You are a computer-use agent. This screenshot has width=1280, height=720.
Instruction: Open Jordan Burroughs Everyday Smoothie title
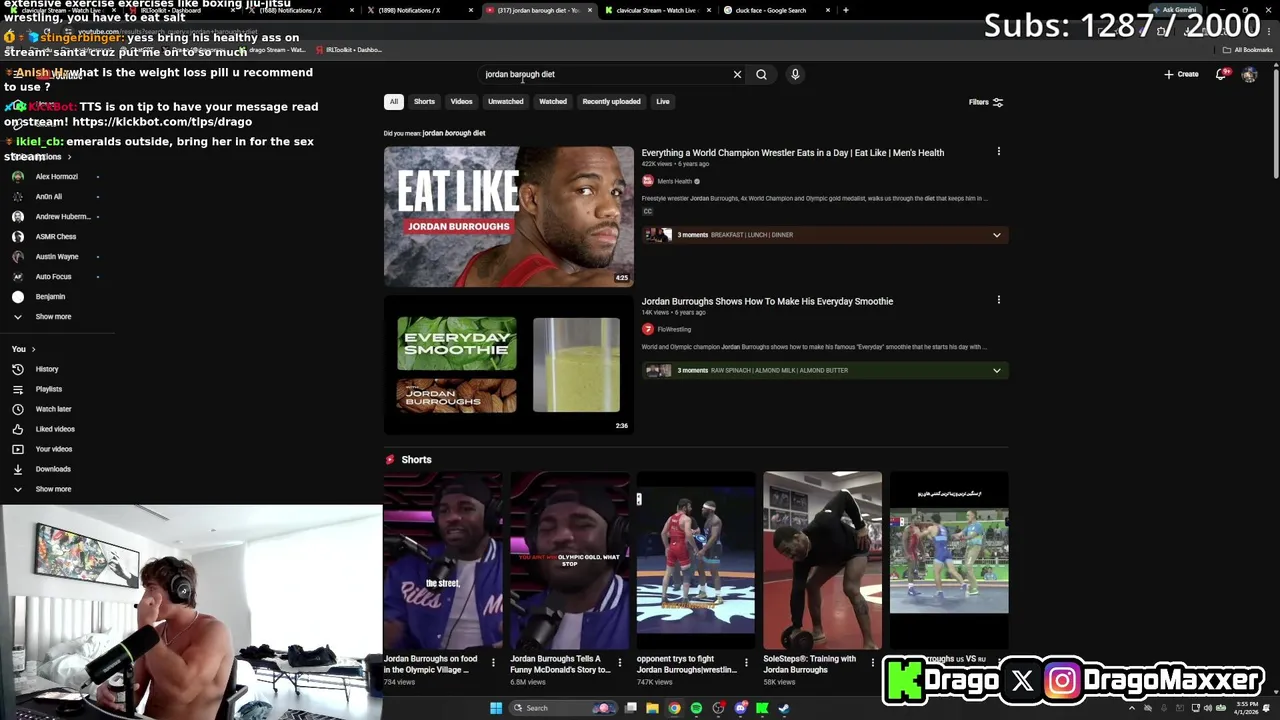[x=767, y=301]
